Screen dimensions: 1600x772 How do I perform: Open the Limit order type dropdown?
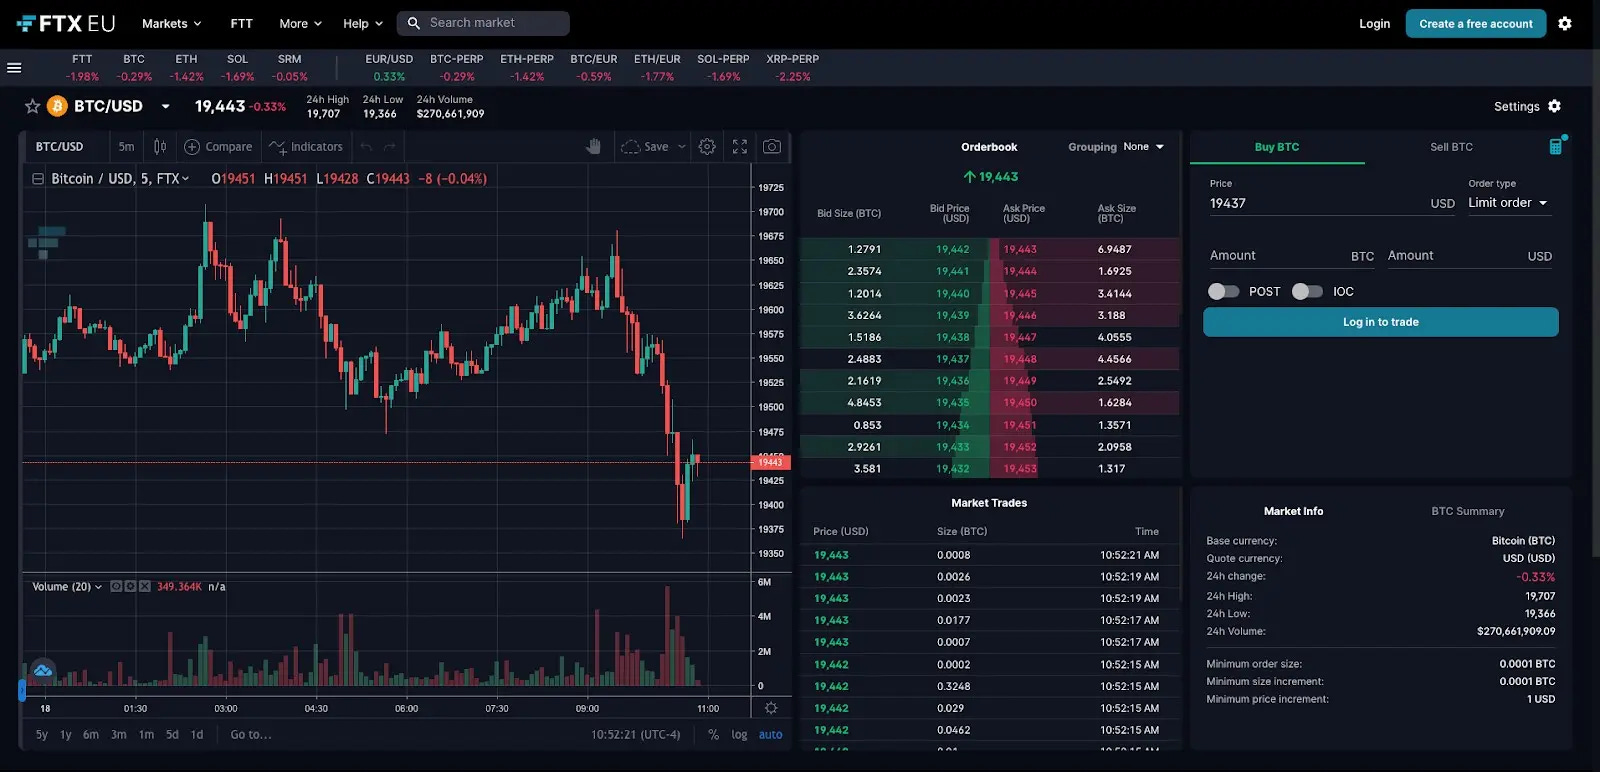point(1508,203)
